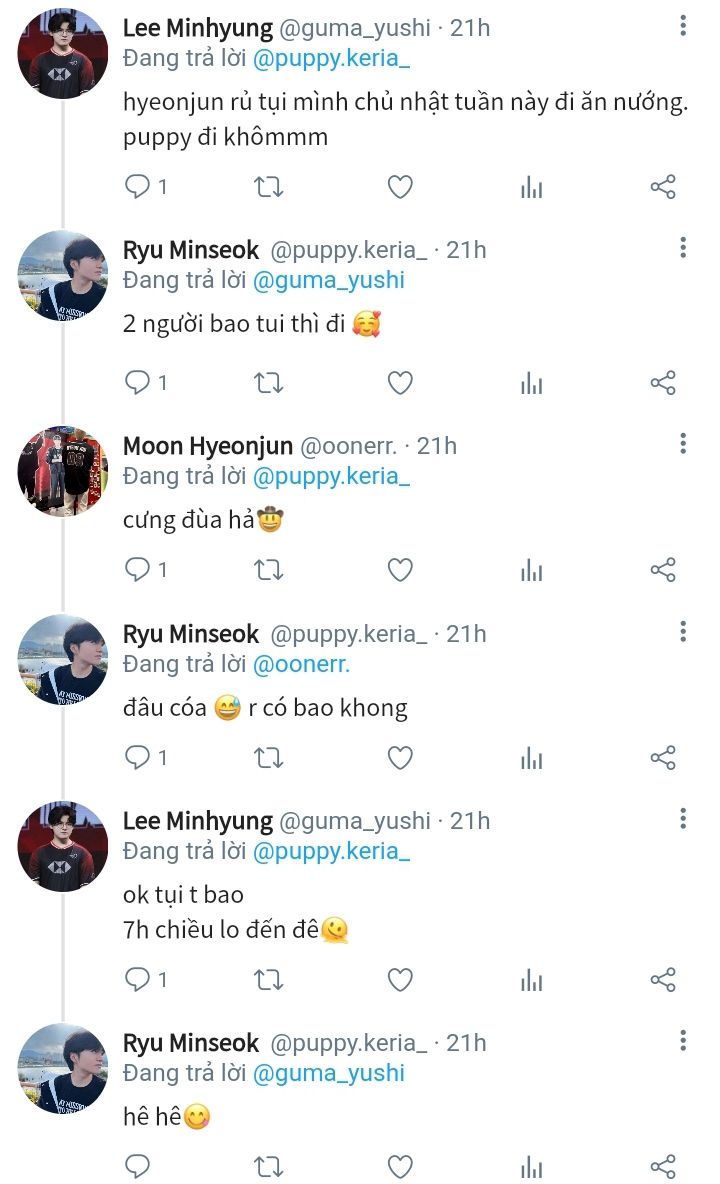Like Ryu Minseok's "hê hê" tweet
The image size is (720, 1184).
coord(400,1166)
